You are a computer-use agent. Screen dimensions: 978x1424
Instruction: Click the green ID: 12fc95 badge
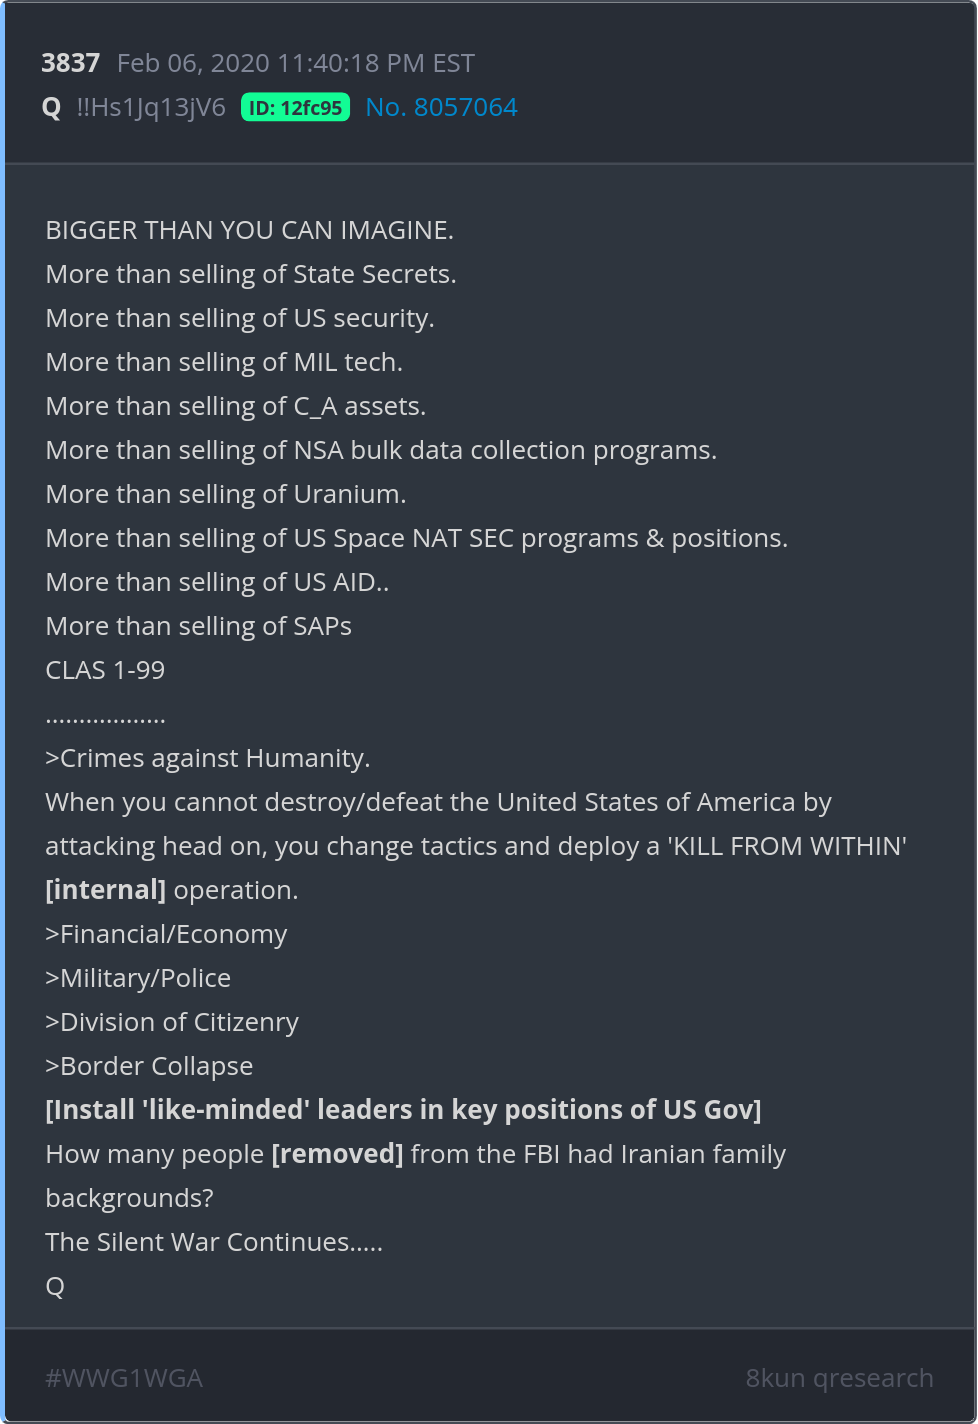coord(295,108)
